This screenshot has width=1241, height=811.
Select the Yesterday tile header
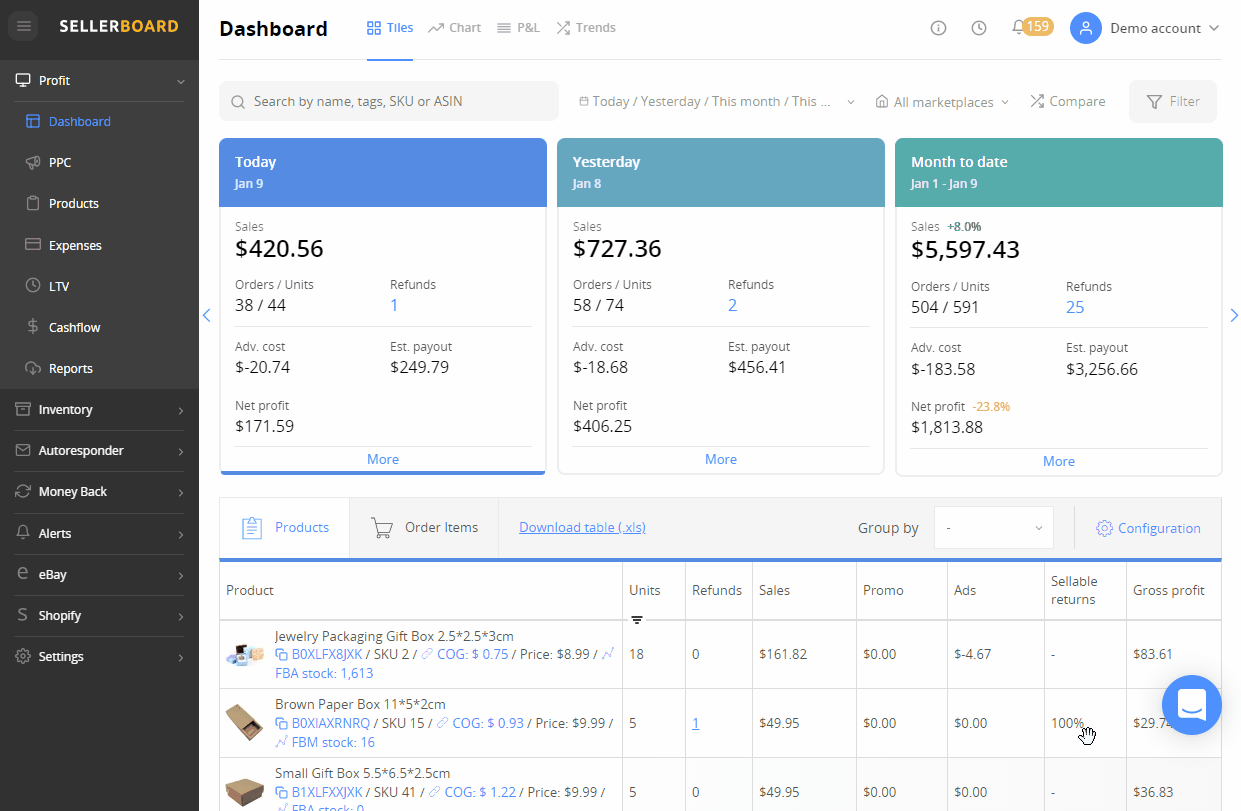tap(721, 172)
